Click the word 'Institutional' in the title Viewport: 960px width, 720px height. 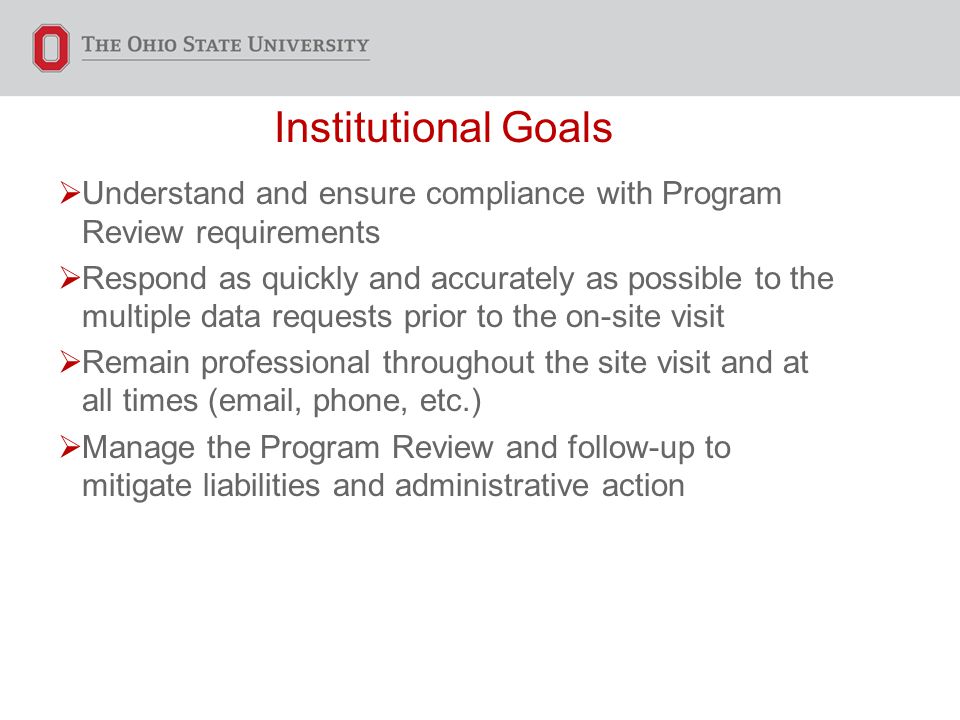383,127
